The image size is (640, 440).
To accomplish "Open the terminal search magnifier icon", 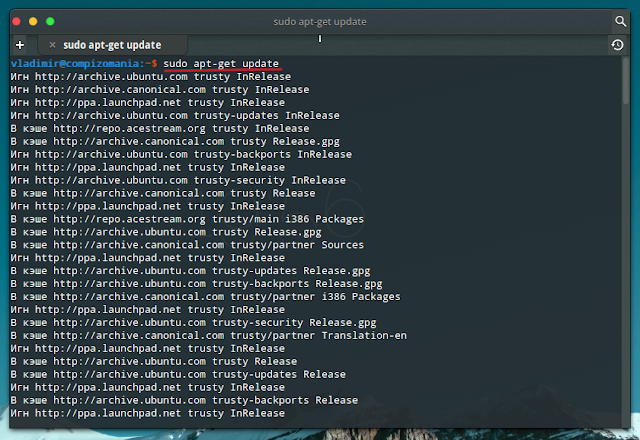I will click(x=620, y=21).
